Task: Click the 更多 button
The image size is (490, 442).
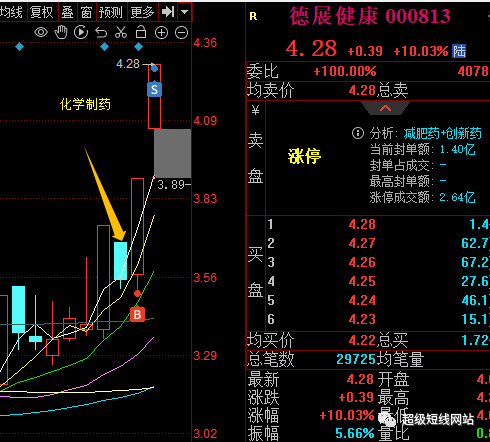Action: coord(142,12)
